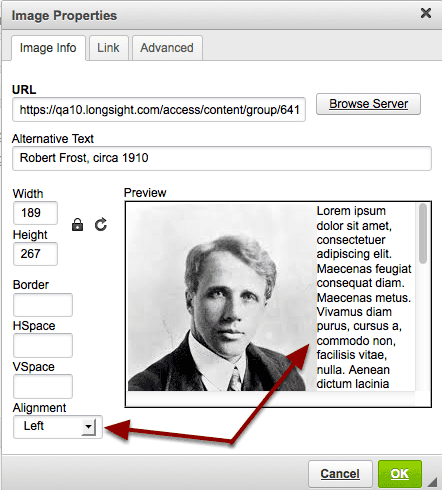Switch to the Link tab
The width and height of the screenshot is (442, 490).
tap(108, 48)
